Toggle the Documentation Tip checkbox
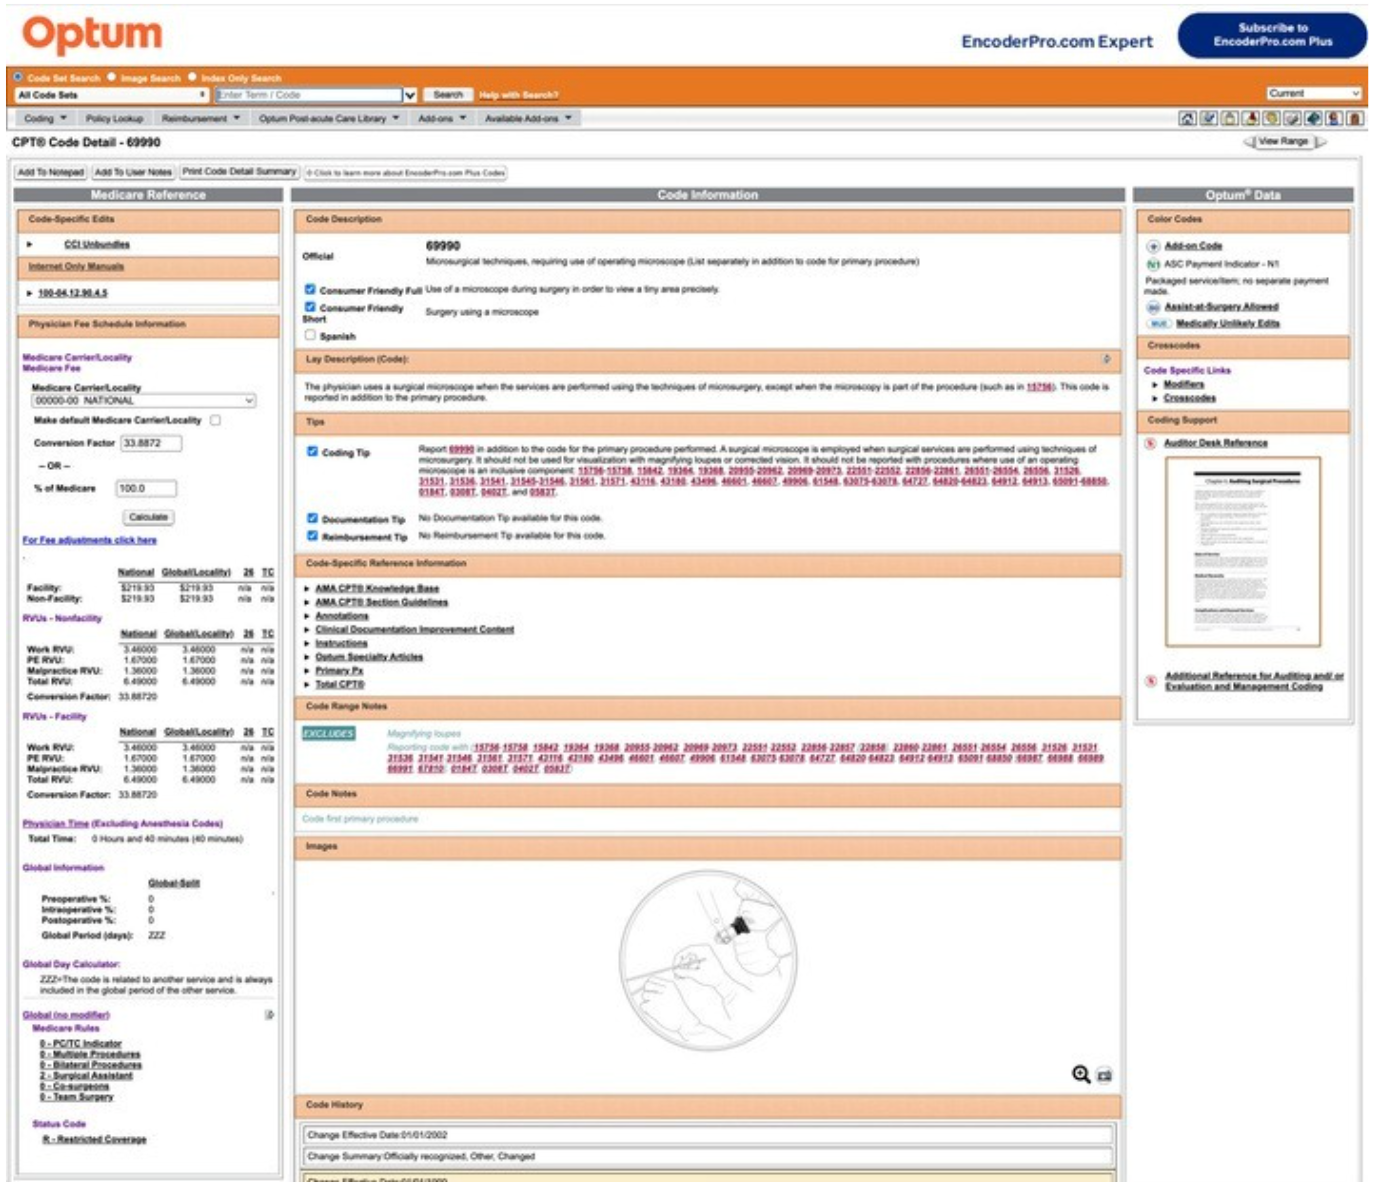 tap(312, 519)
